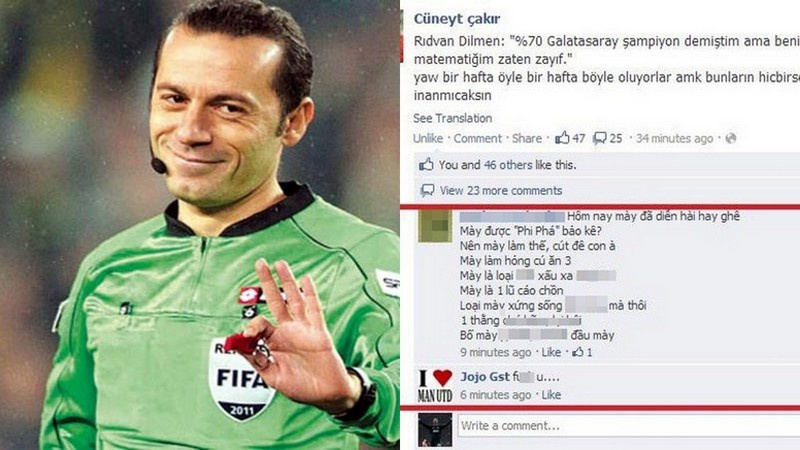This screenshot has width=800, height=450.
Task: Click the thumbs-up icon beside 47
Action: tap(562, 138)
